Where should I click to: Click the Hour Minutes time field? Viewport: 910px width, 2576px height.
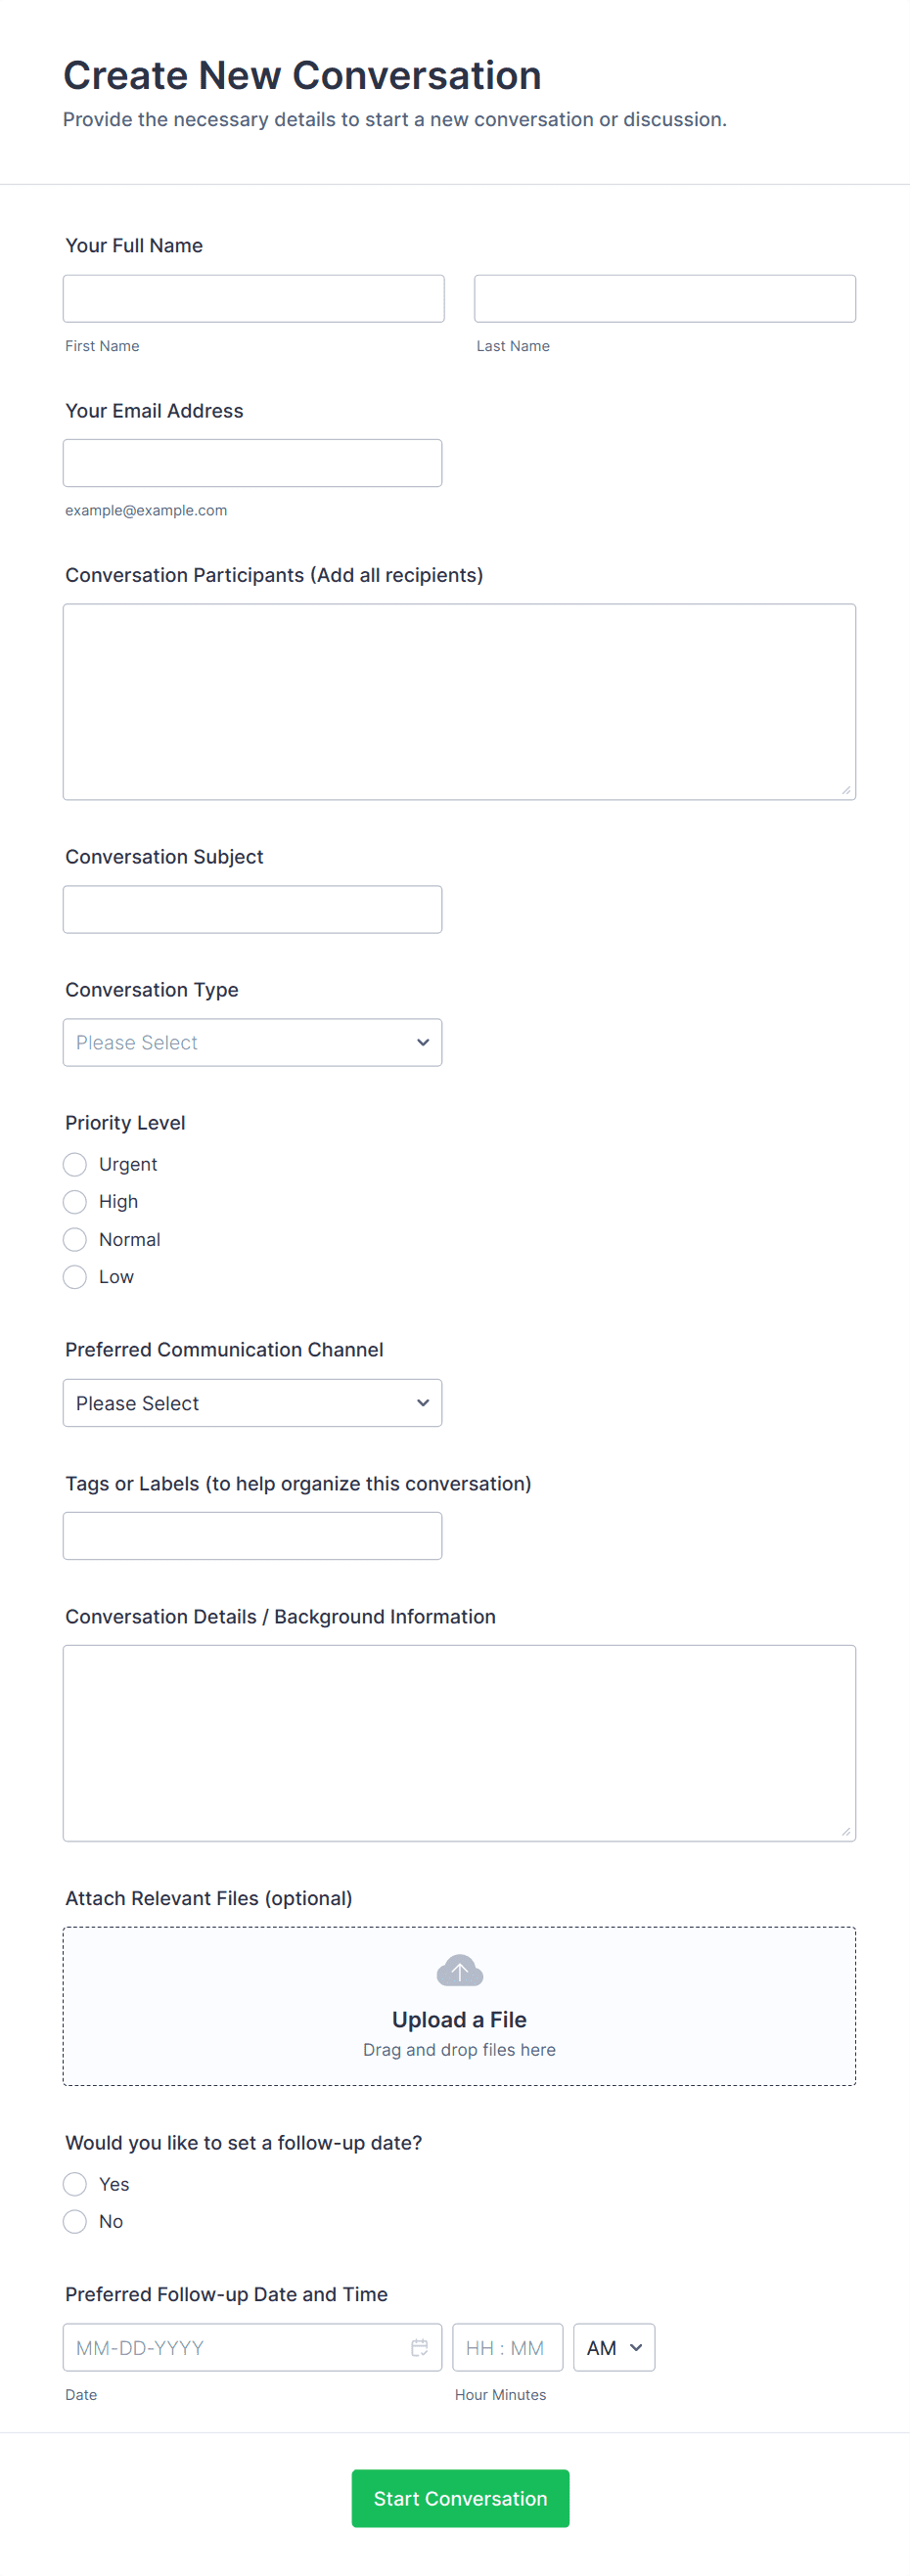pyautogui.click(x=507, y=2347)
